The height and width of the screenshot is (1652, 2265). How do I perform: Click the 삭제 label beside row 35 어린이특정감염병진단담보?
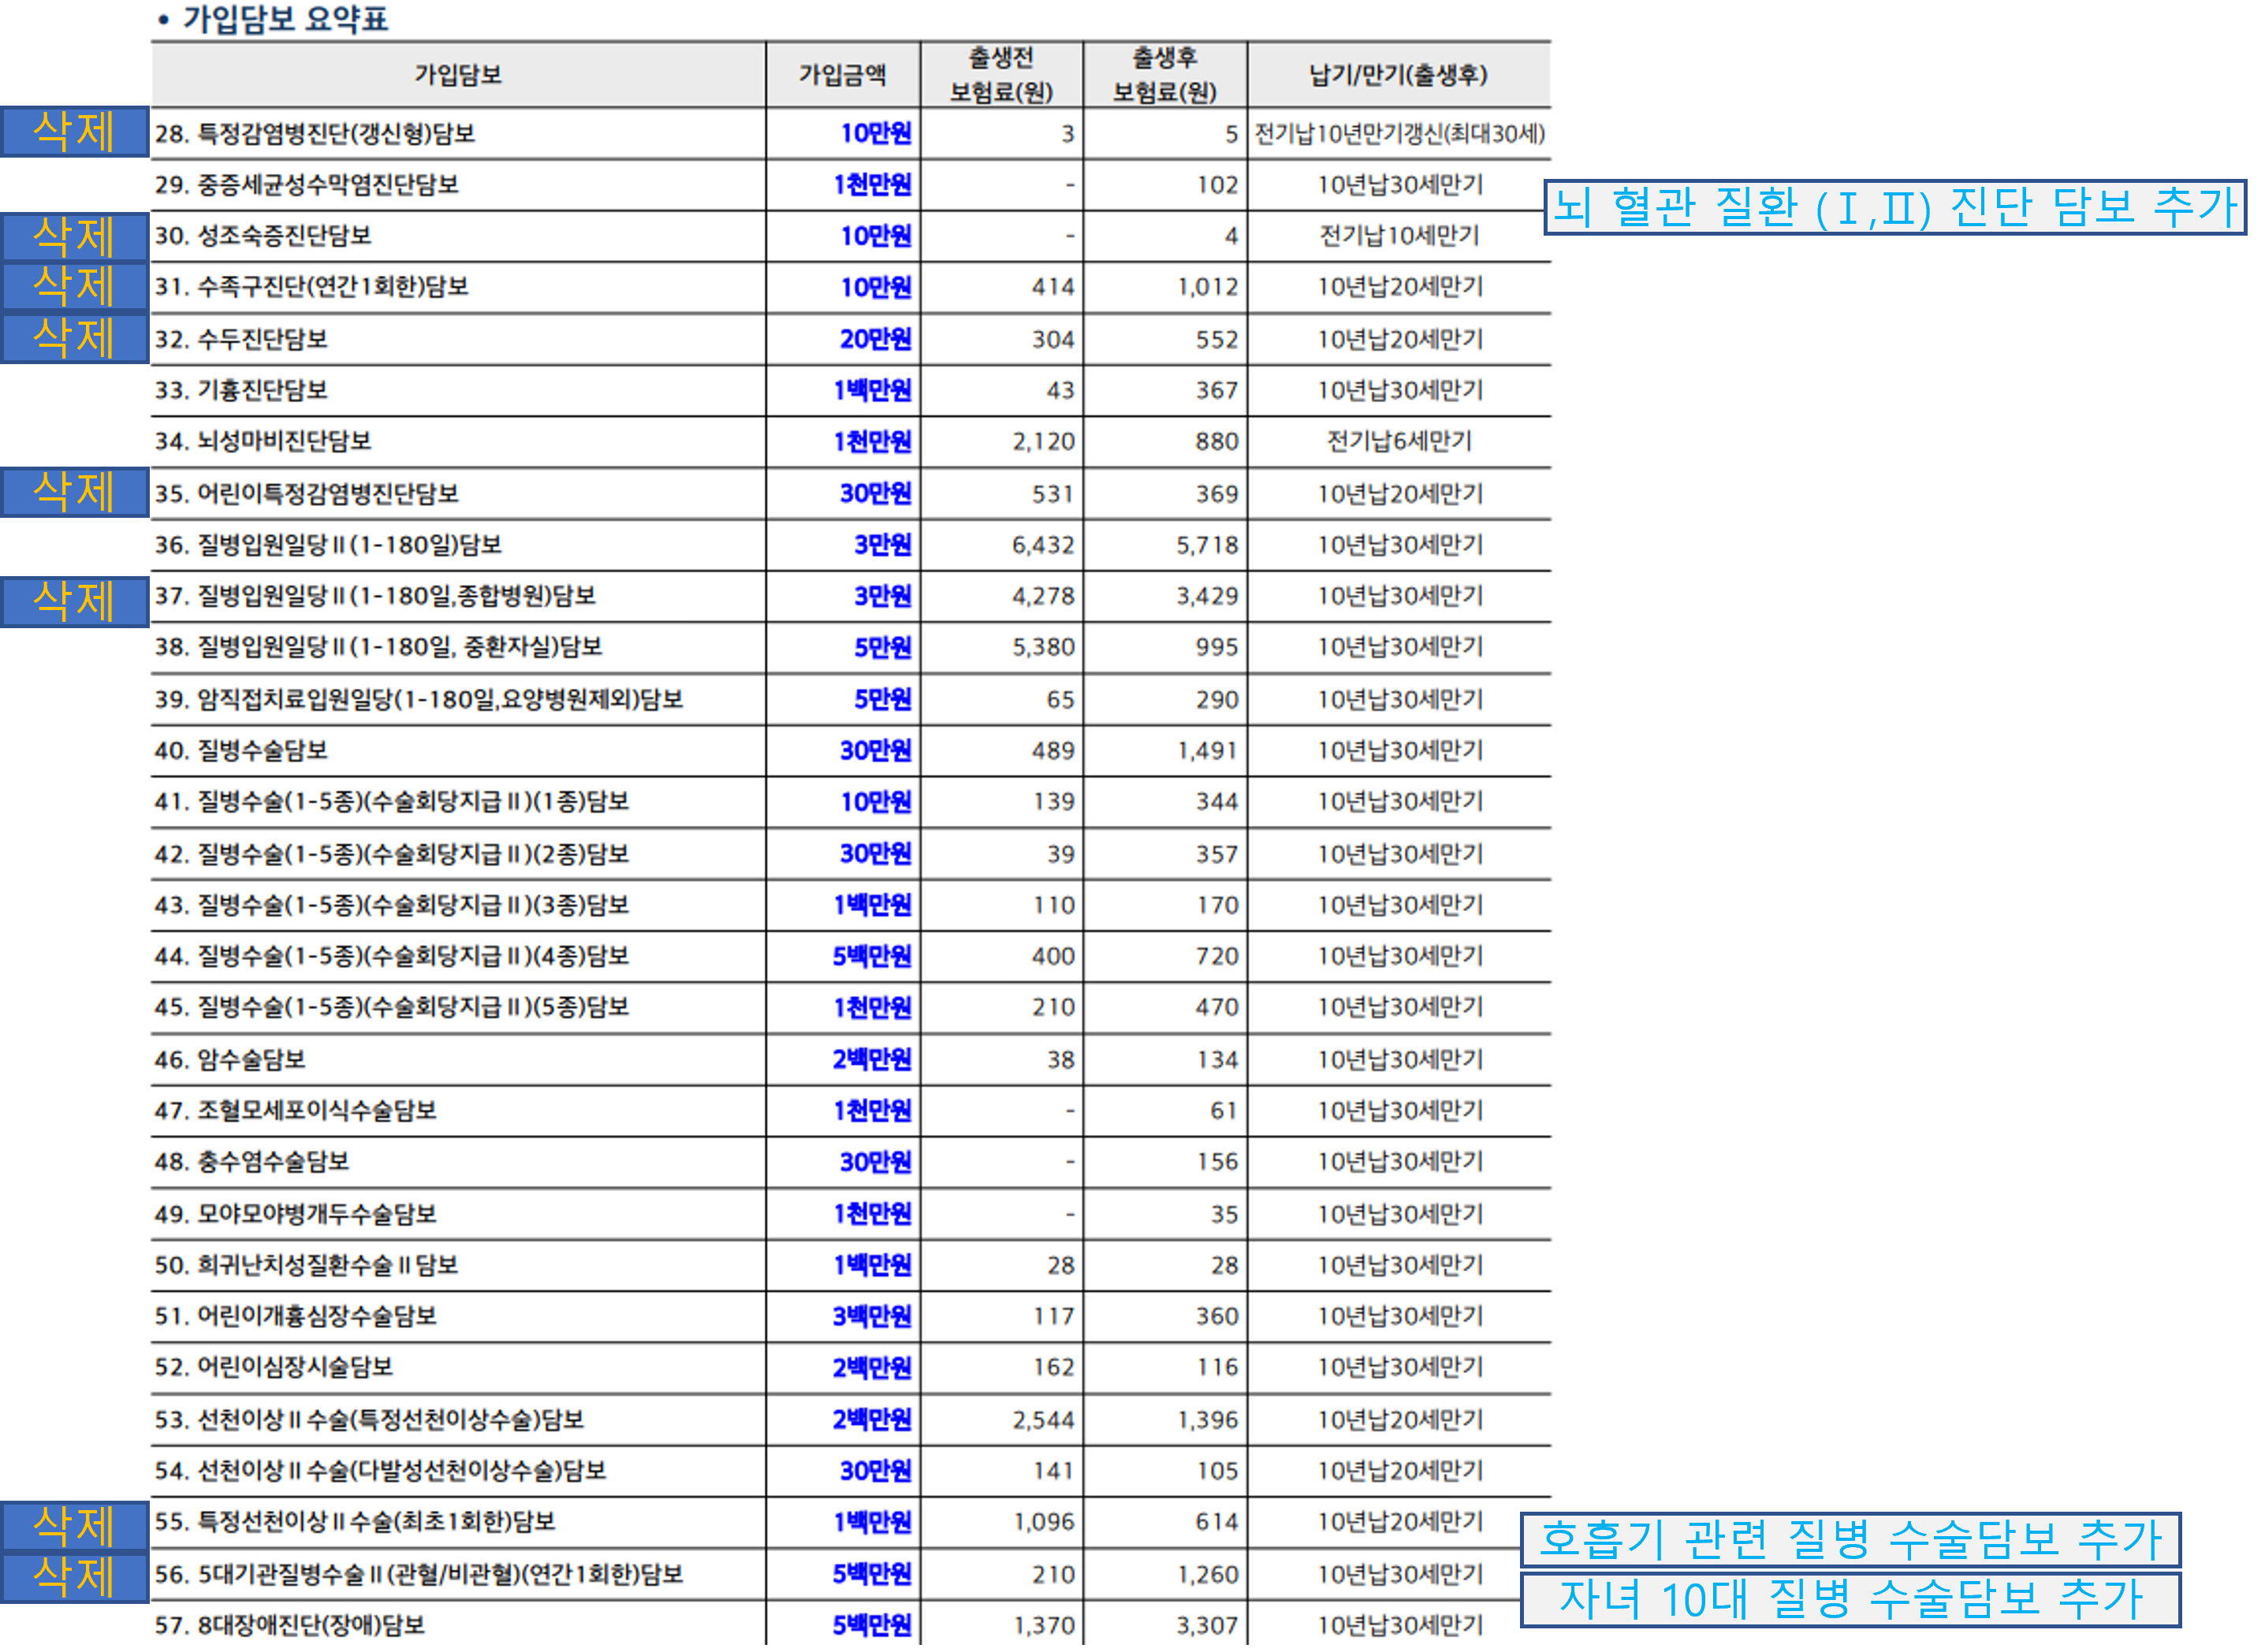click(74, 492)
